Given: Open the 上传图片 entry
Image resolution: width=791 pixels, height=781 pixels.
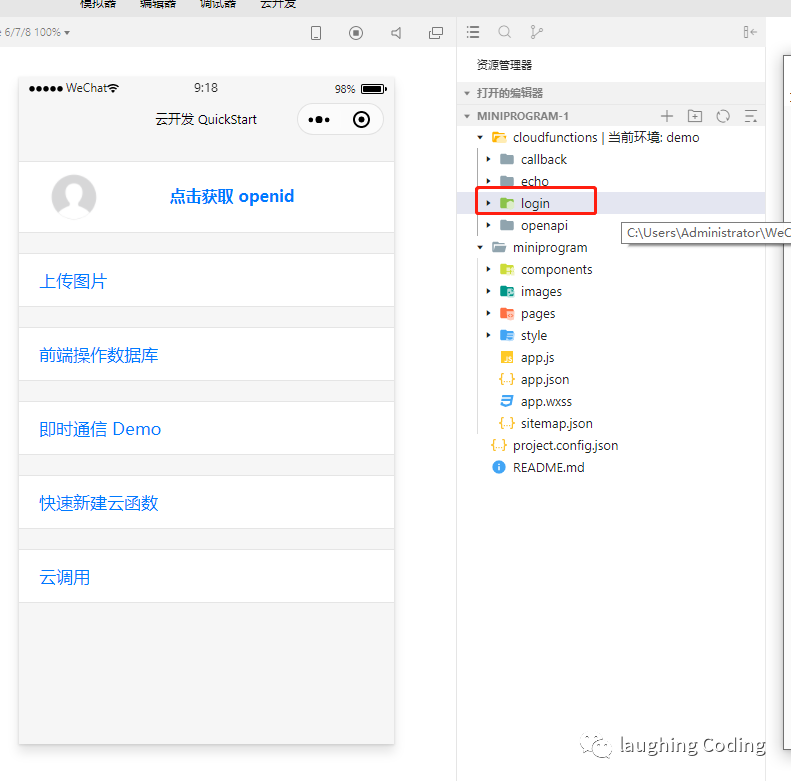Looking at the screenshot, I should [x=206, y=281].
